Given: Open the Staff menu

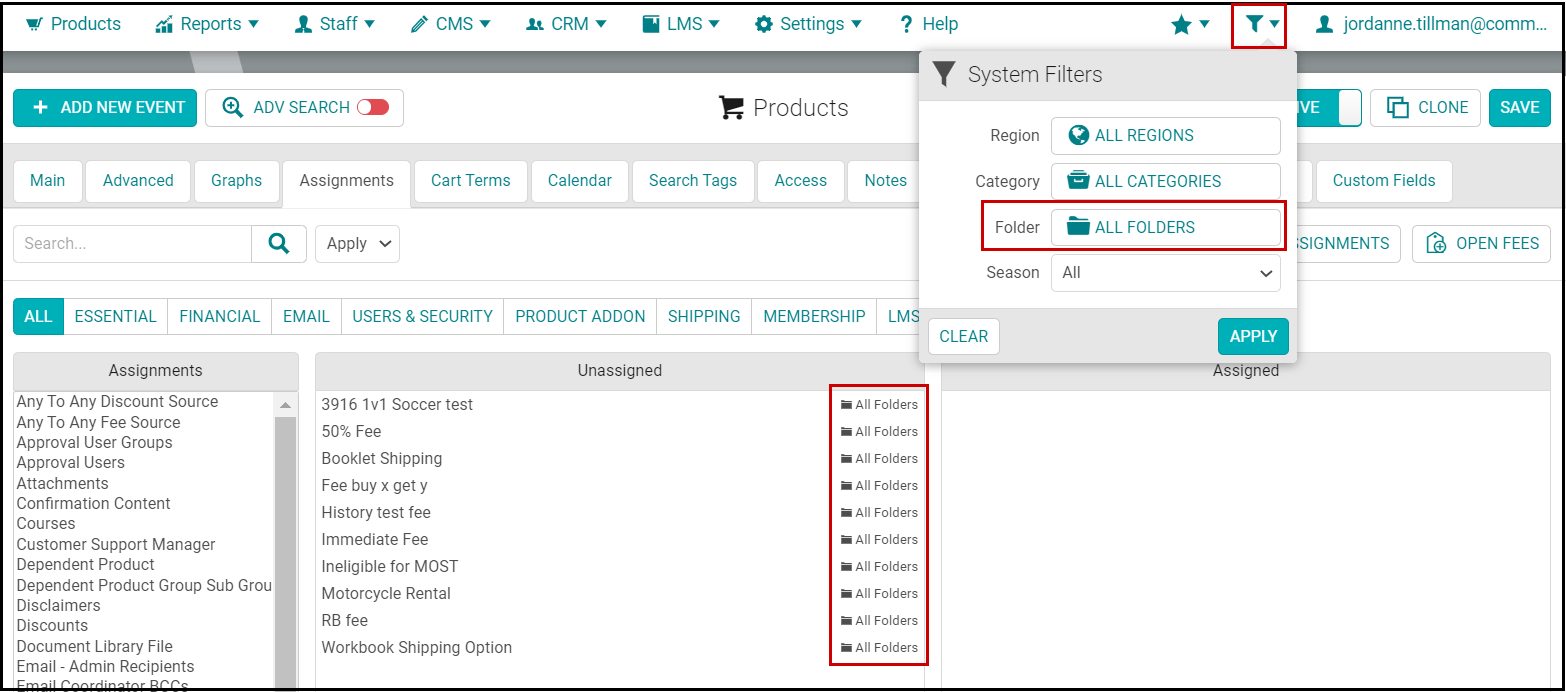Looking at the screenshot, I should (x=335, y=24).
